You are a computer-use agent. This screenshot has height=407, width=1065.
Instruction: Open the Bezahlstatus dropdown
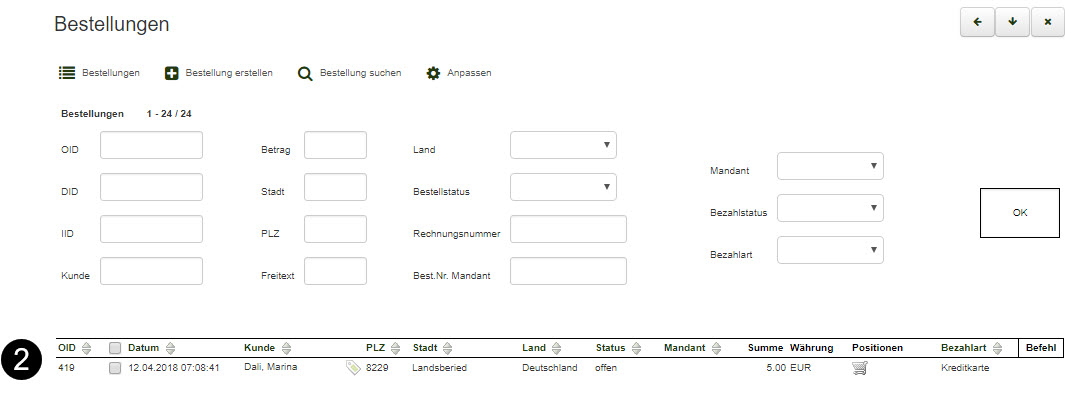pos(830,208)
